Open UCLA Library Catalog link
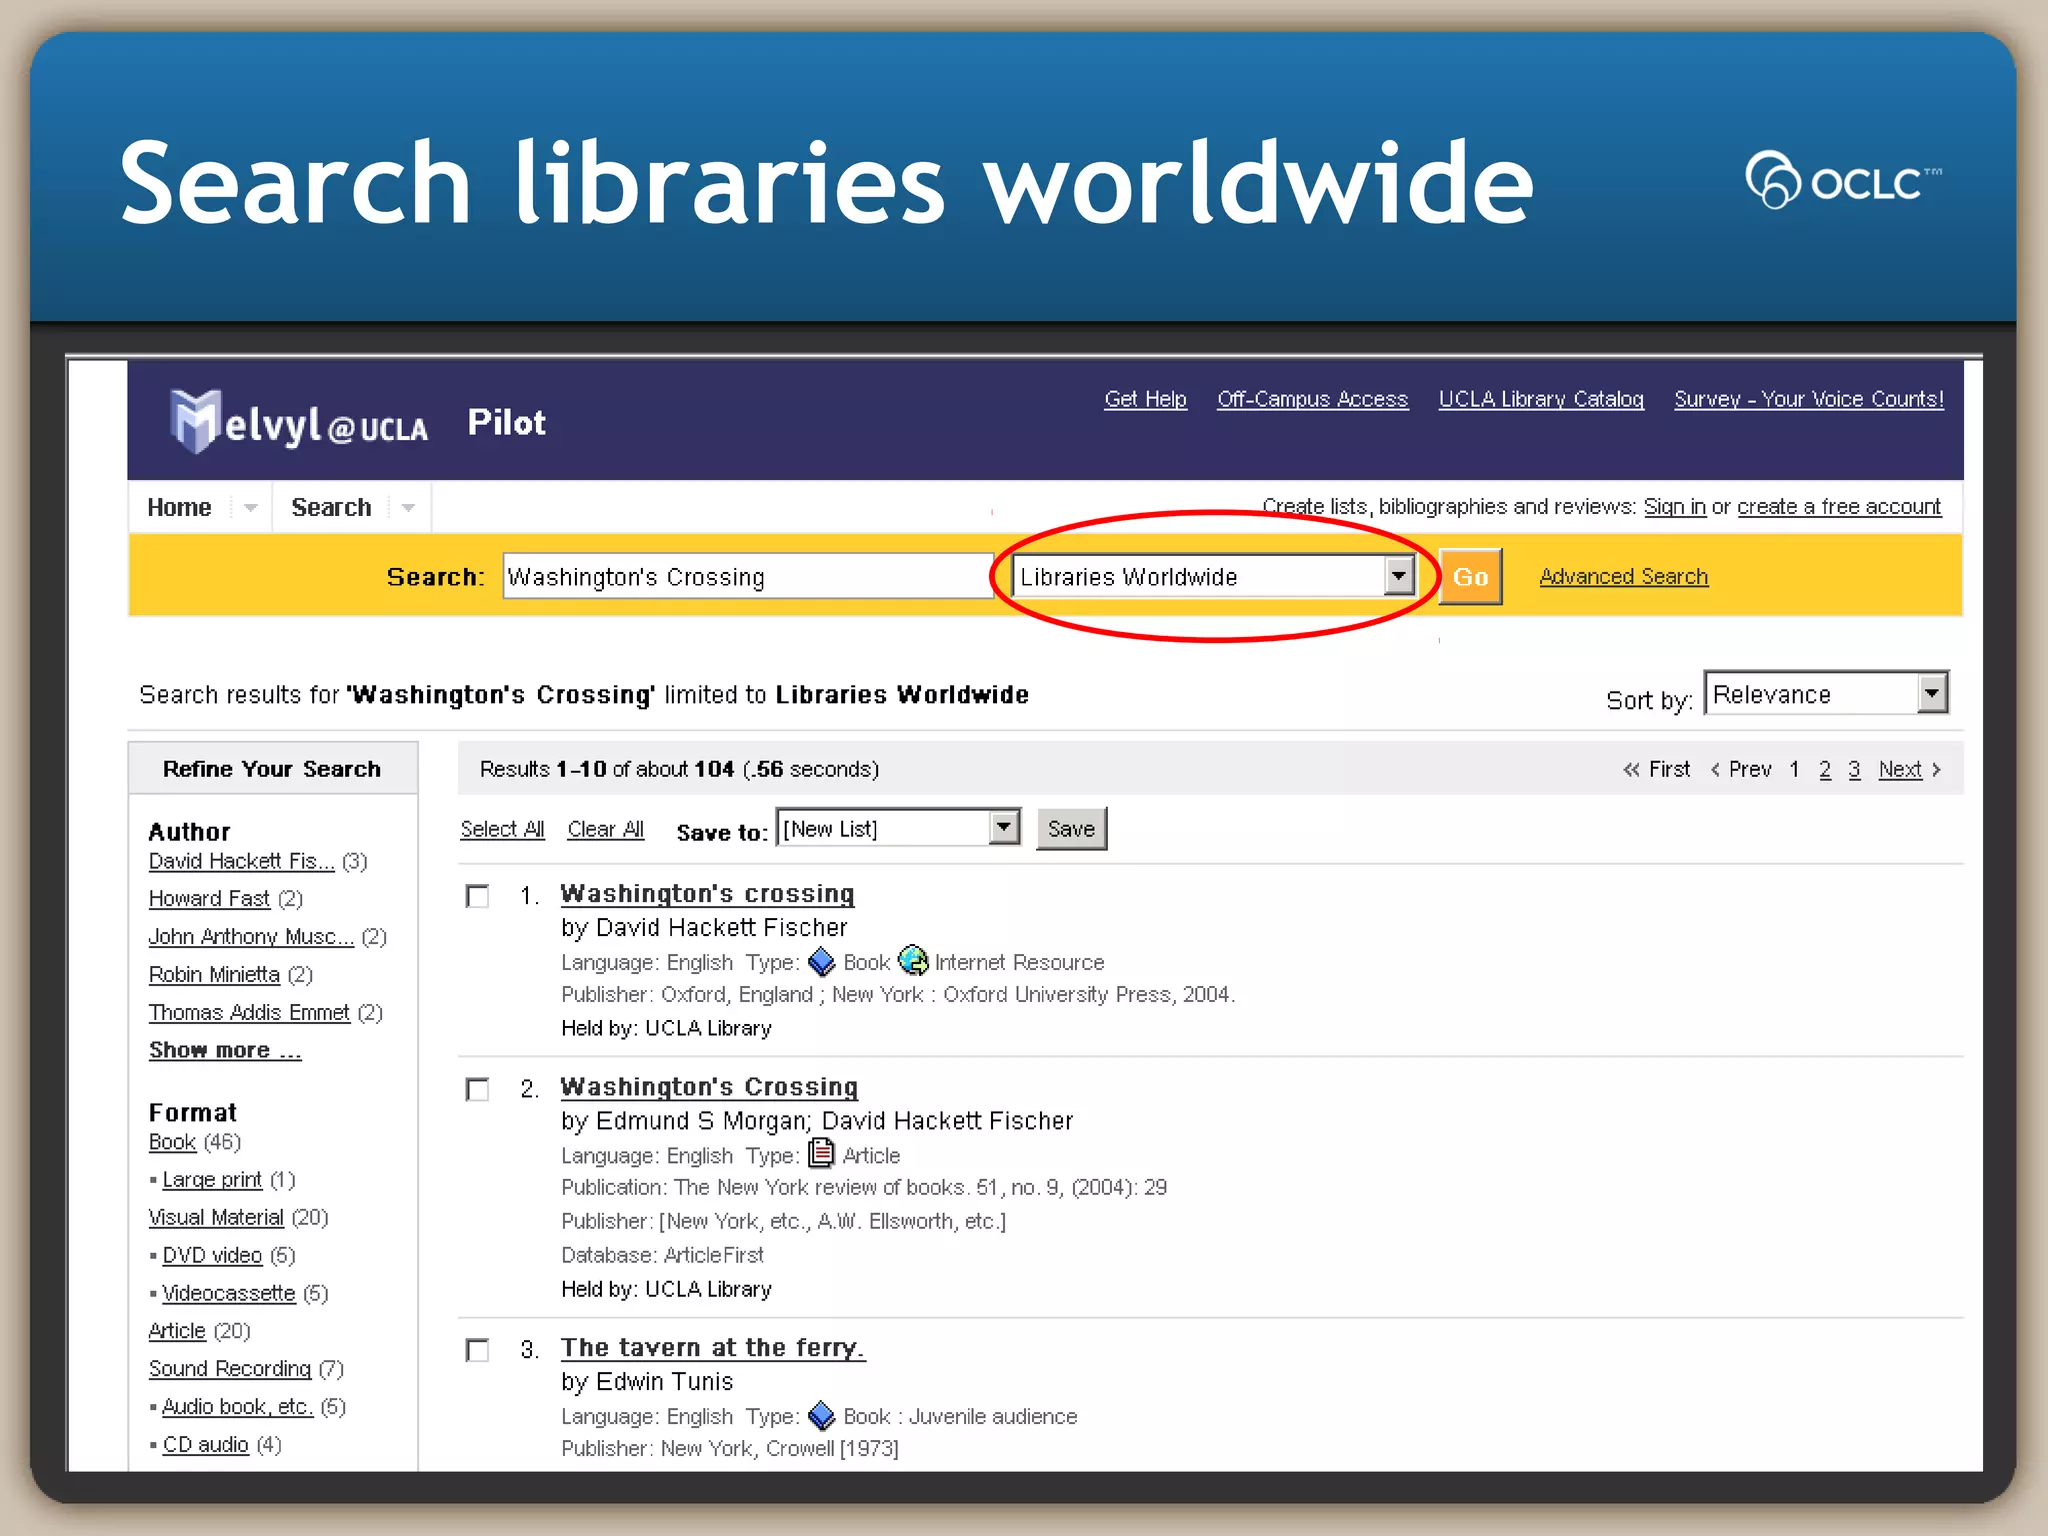Screen dimensions: 2048x1536 click(x=1541, y=399)
